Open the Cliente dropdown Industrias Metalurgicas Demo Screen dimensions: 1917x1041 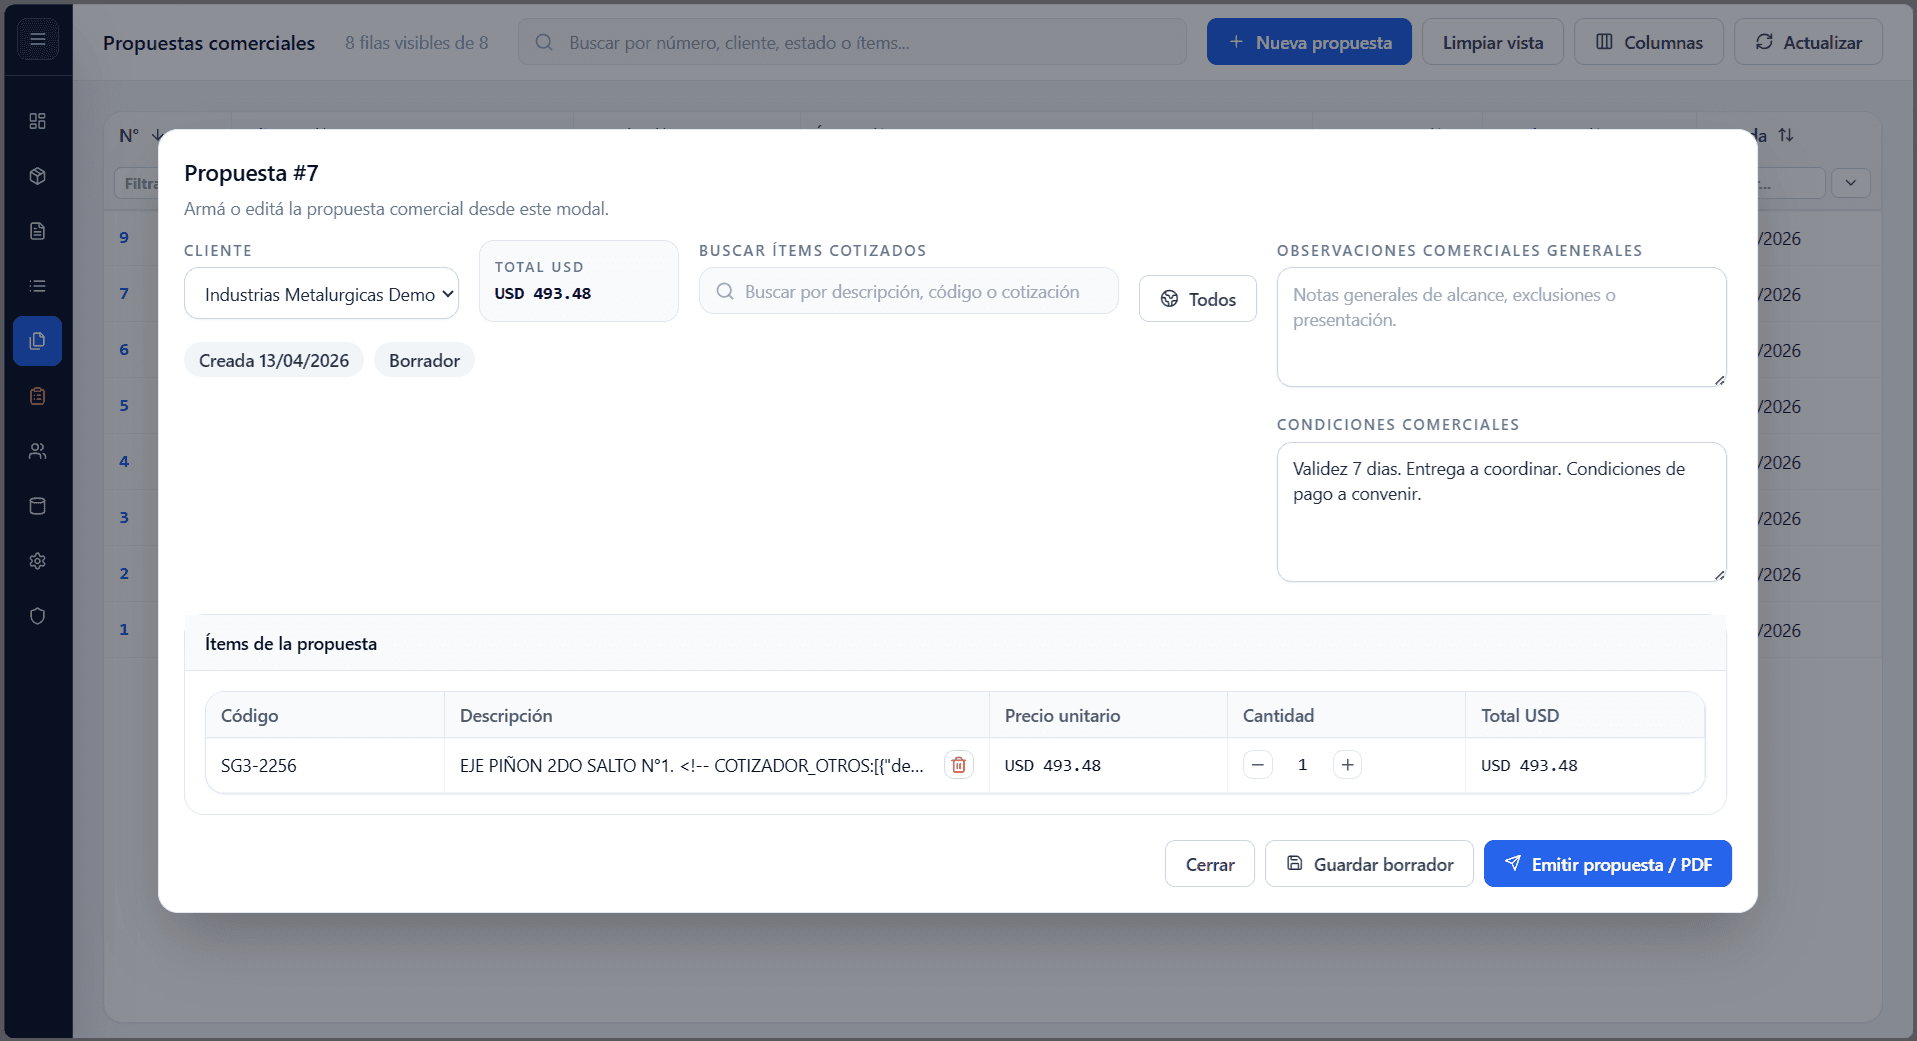[321, 294]
